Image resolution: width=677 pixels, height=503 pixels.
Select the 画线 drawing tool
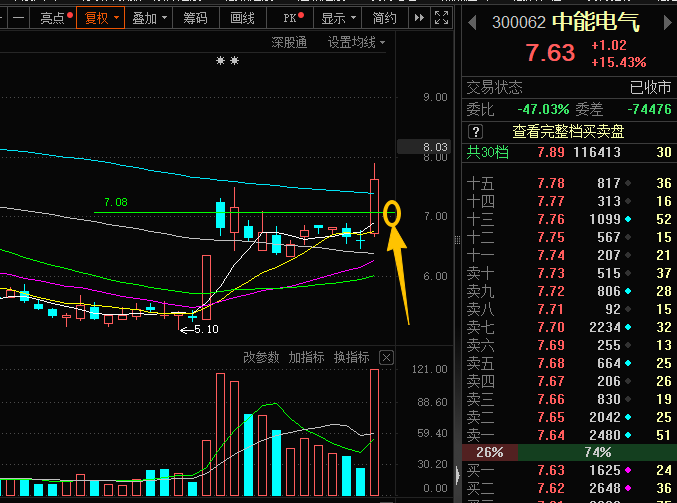[x=242, y=18]
